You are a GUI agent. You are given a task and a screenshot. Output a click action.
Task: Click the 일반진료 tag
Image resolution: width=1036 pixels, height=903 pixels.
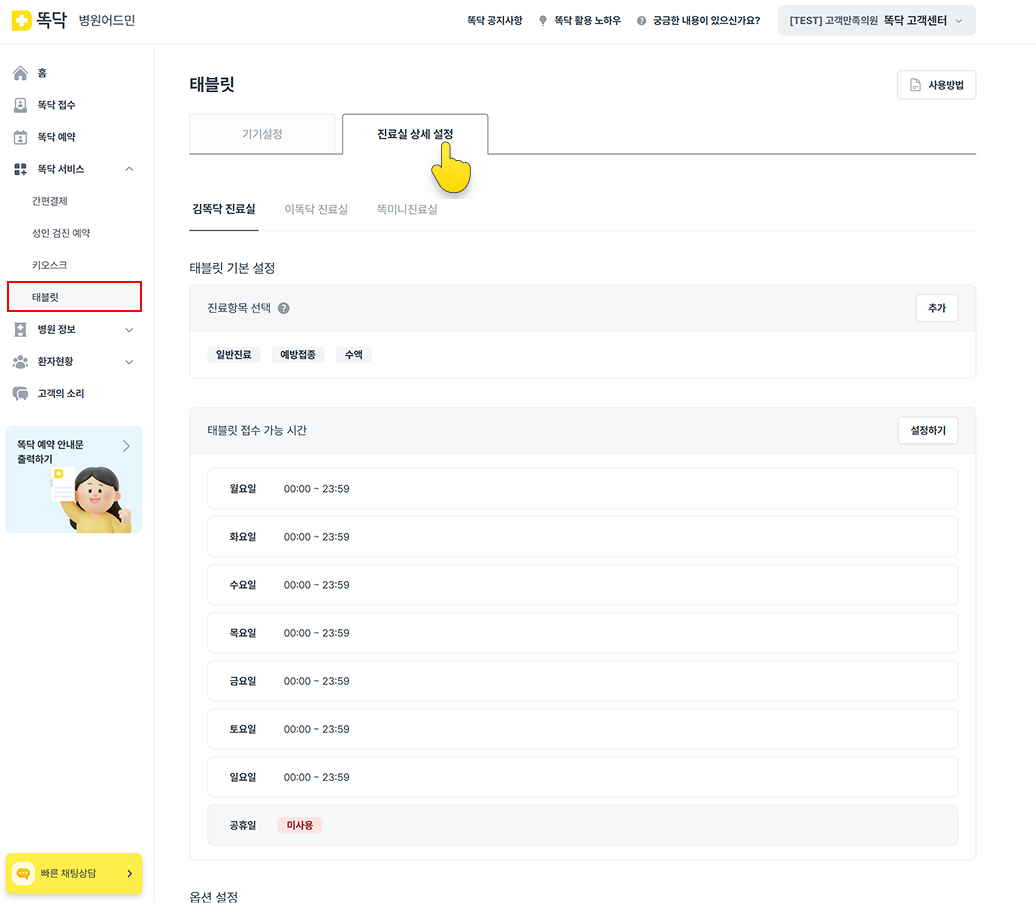pyautogui.click(x=233, y=355)
